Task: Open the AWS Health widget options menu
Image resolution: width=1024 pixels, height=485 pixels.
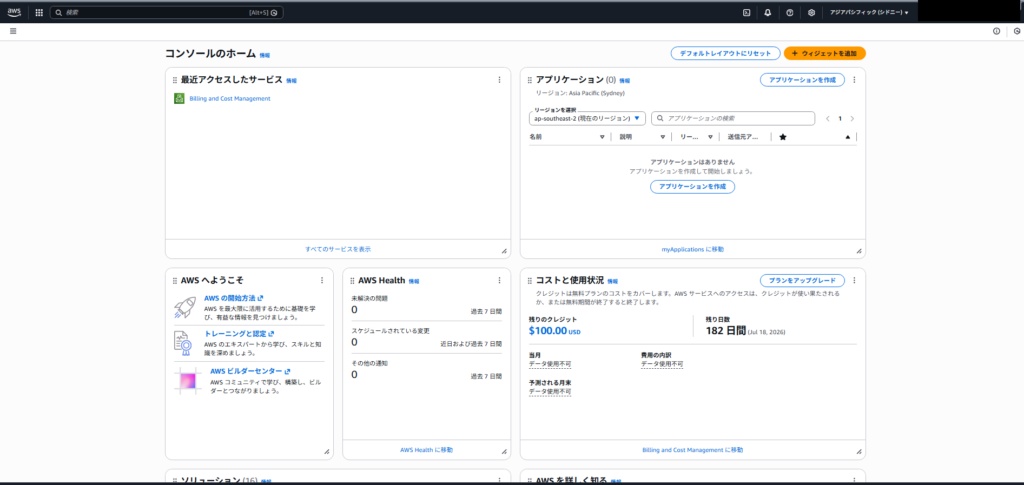Action: coord(499,280)
